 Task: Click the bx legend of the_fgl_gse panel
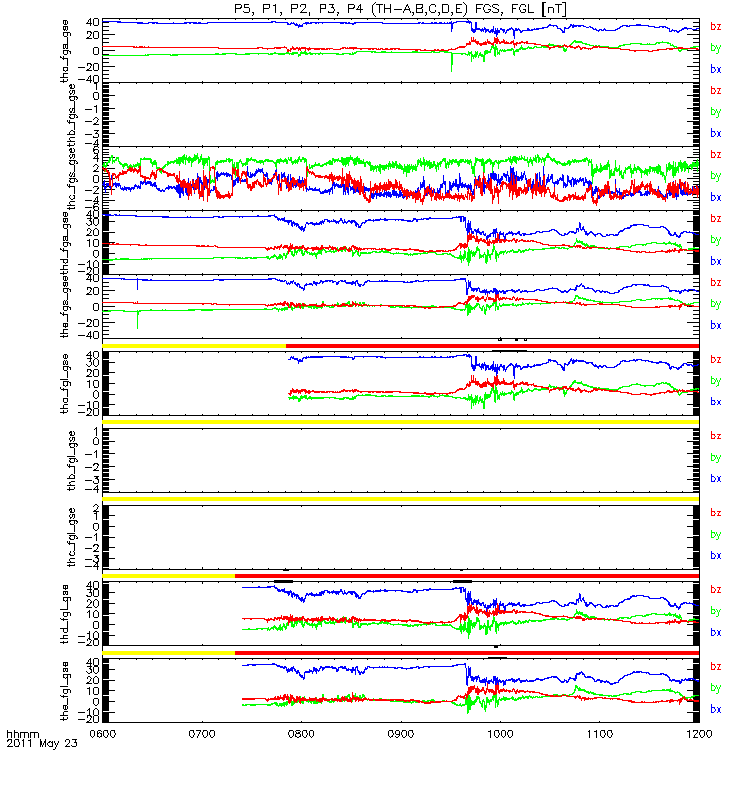(x=716, y=710)
